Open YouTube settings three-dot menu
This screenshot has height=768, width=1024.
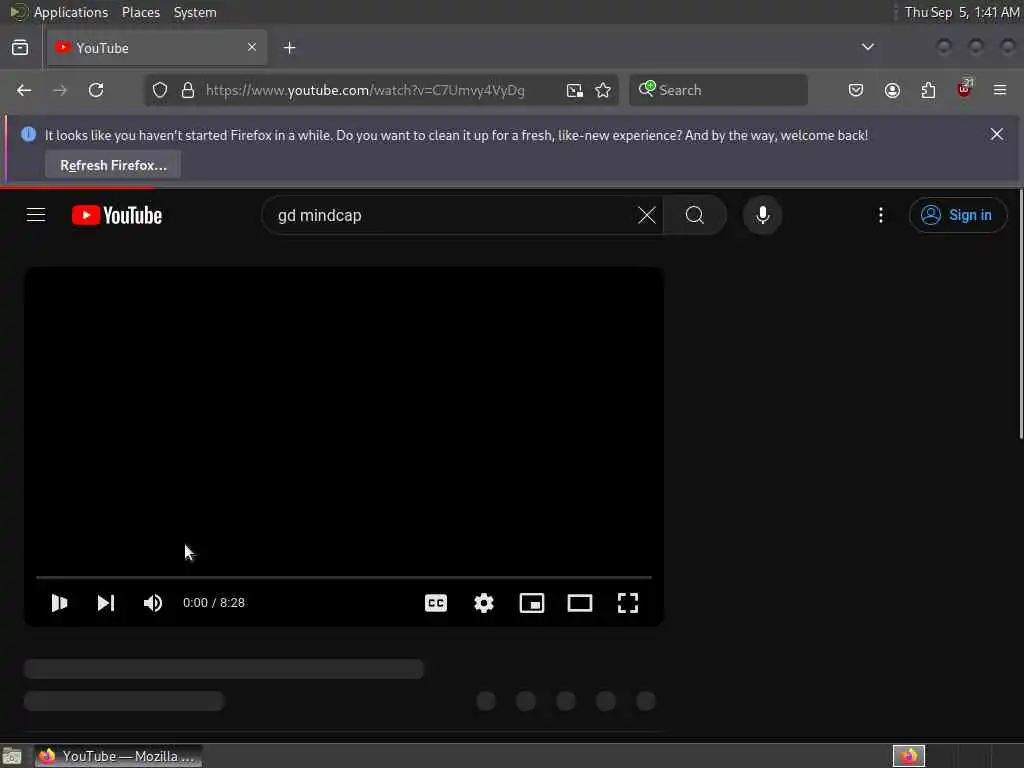[x=881, y=216]
